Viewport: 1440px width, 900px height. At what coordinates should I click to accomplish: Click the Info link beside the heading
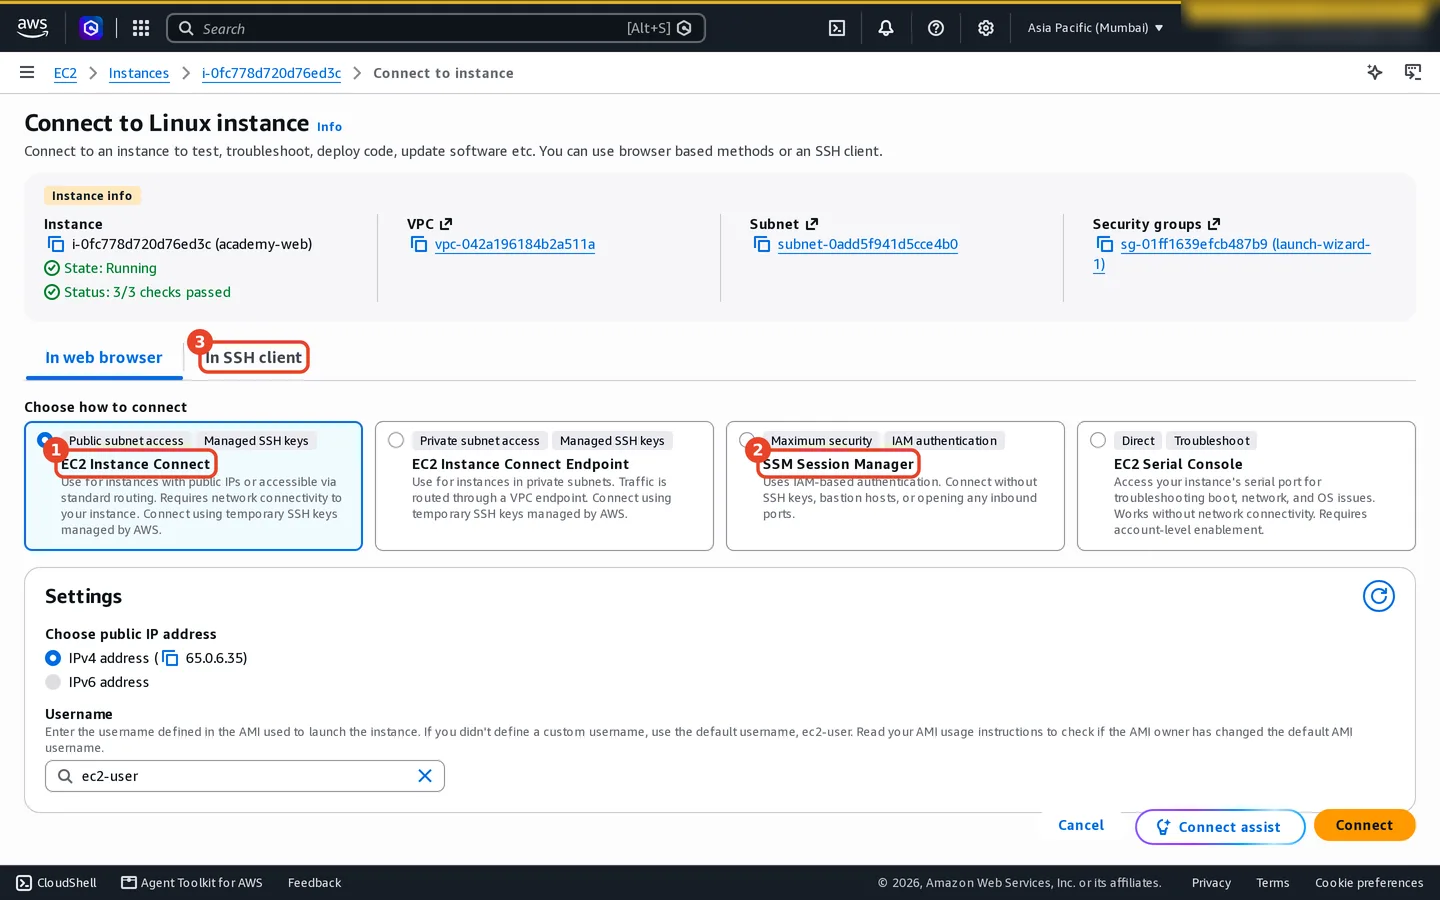point(329,127)
